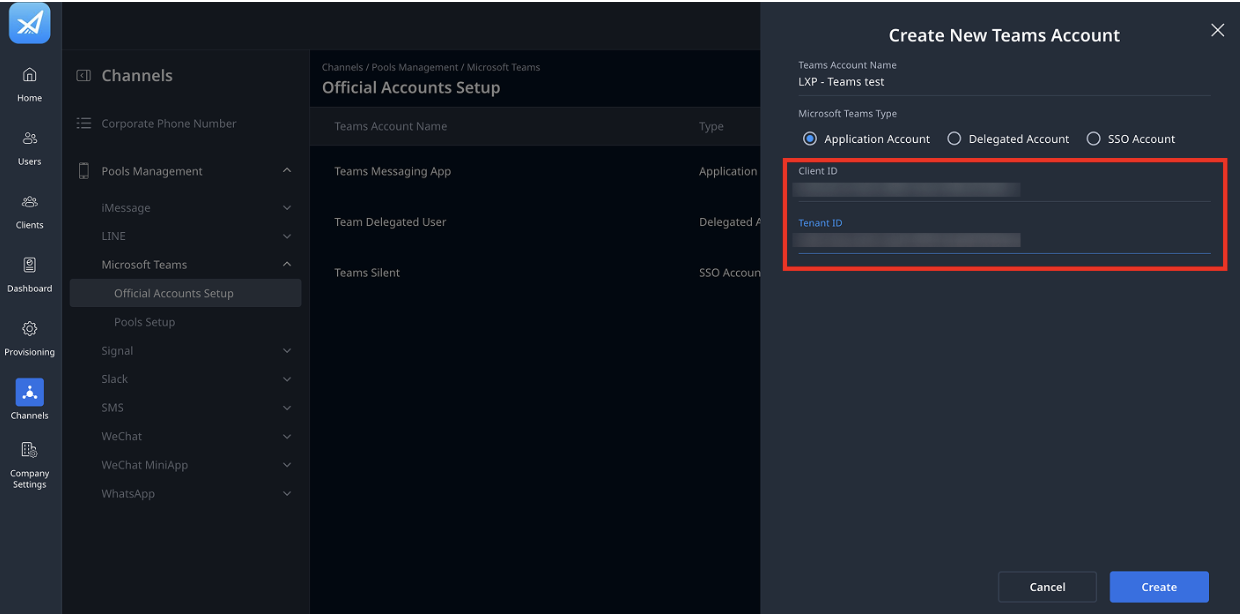Collapse the Microsoft Teams chevron
This screenshot has width=1240, height=614.
click(x=287, y=264)
